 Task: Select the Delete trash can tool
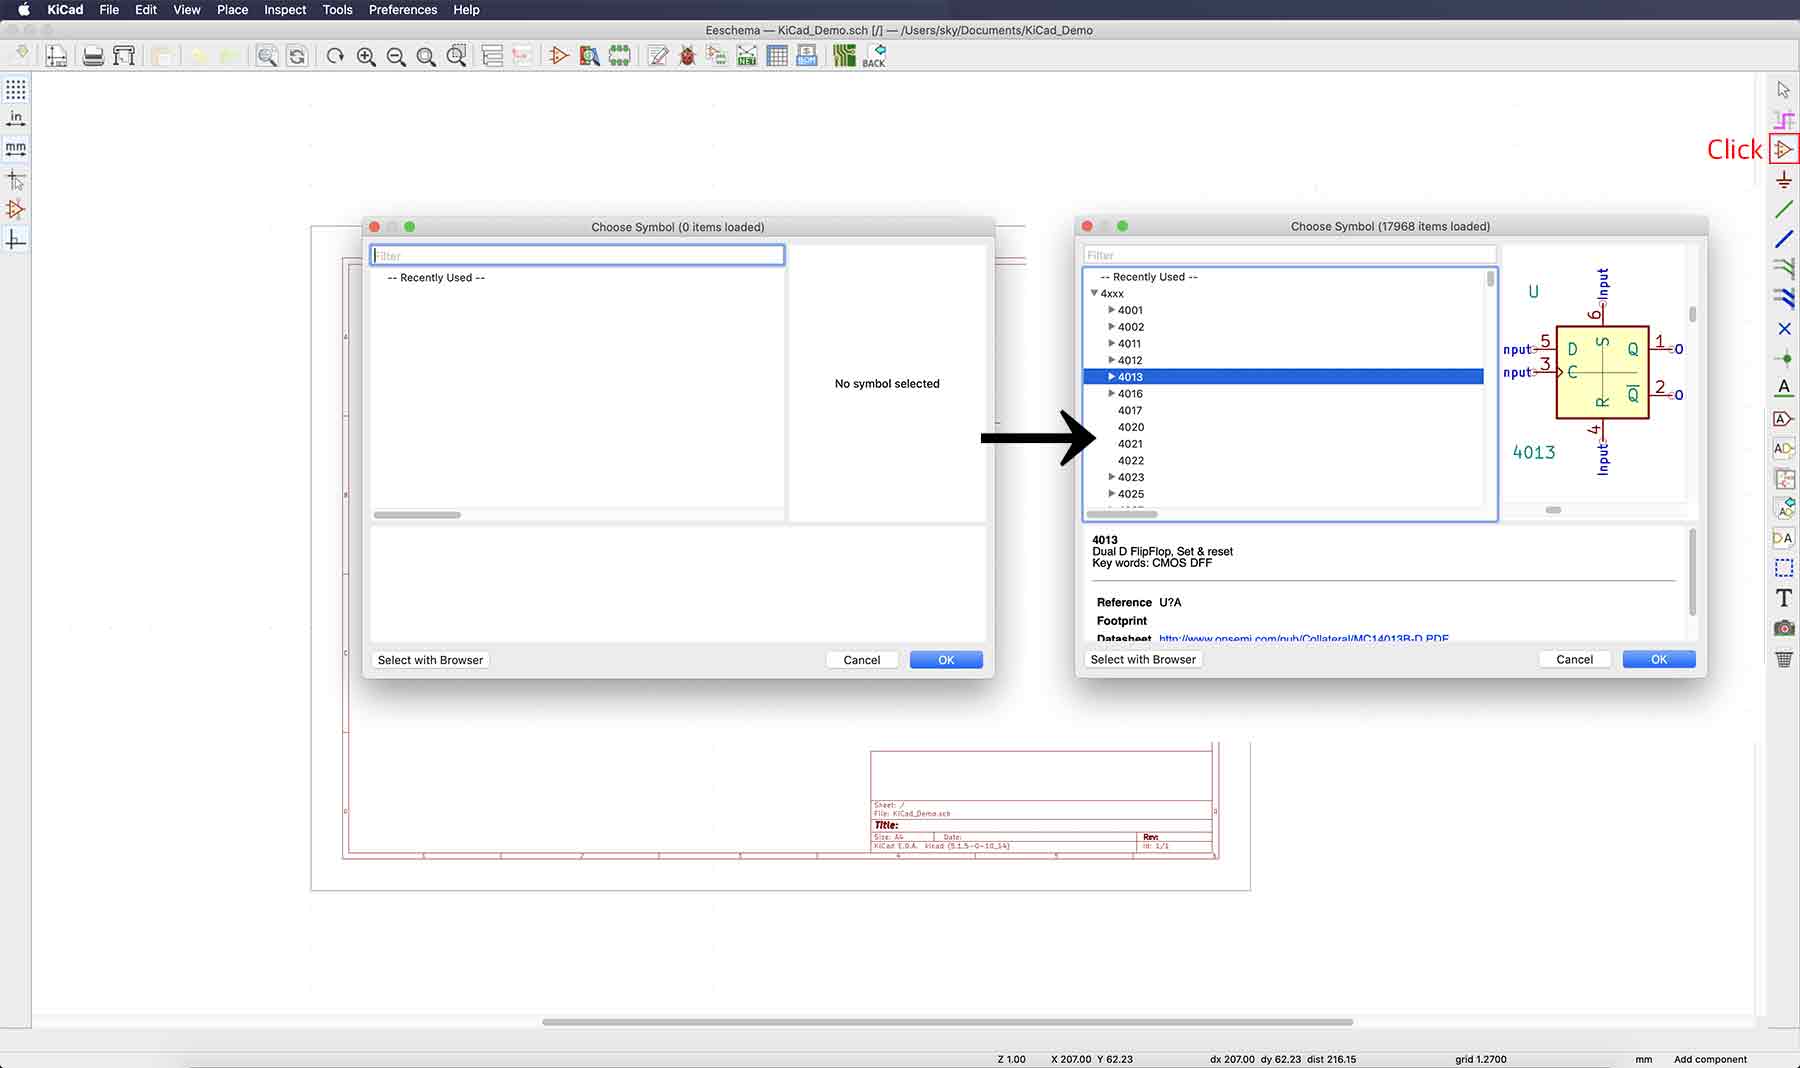(1784, 658)
